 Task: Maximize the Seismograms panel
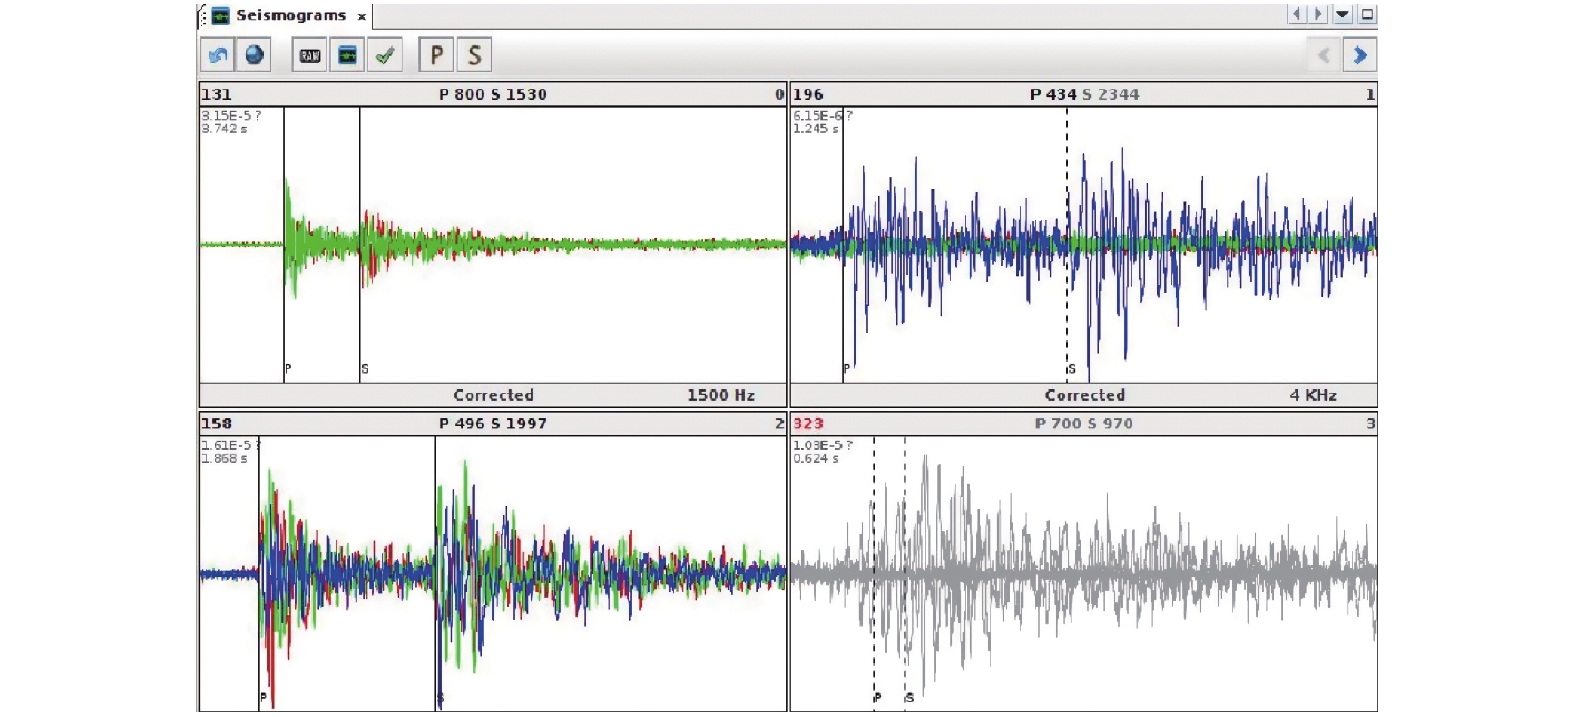[x=1367, y=14]
